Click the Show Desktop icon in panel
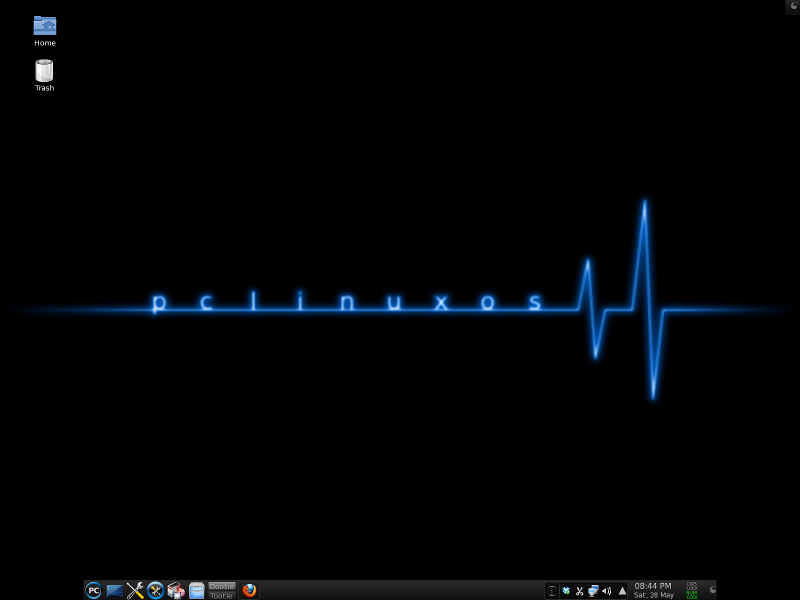Viewport: 800px width, 600px height. tap(114, 591)
